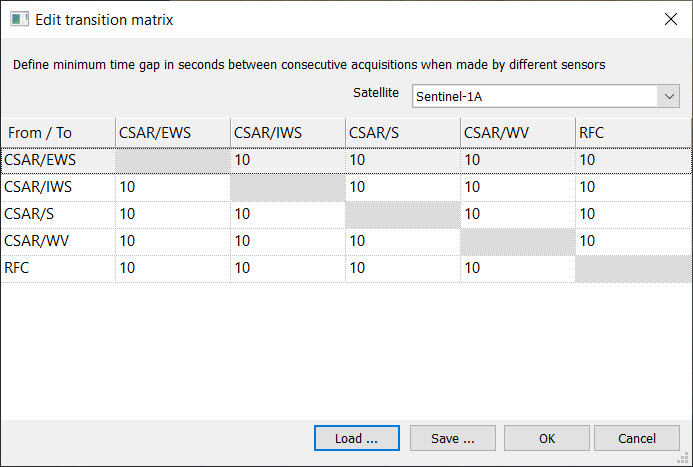Click the From / To header cell
Viewport: 693px width, 467px height.
58,132
